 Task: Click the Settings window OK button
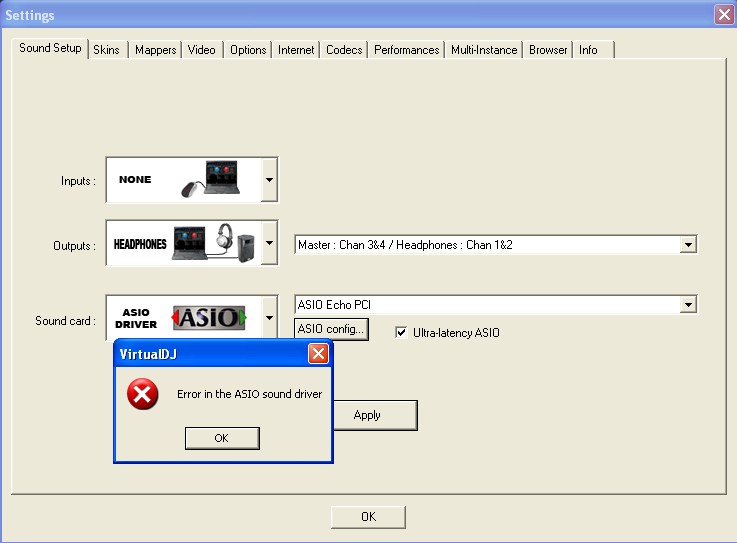pyautogui.click(x=368, y=517)
